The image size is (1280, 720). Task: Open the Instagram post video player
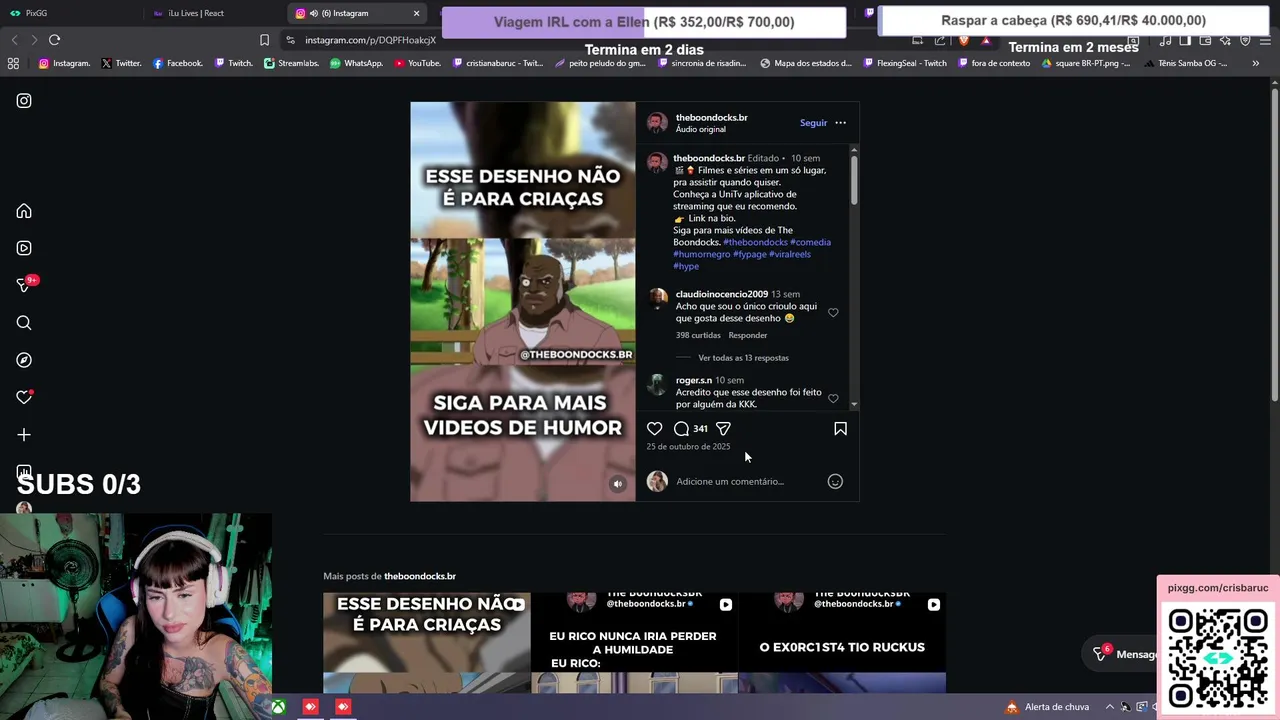[x=523, y=301]
